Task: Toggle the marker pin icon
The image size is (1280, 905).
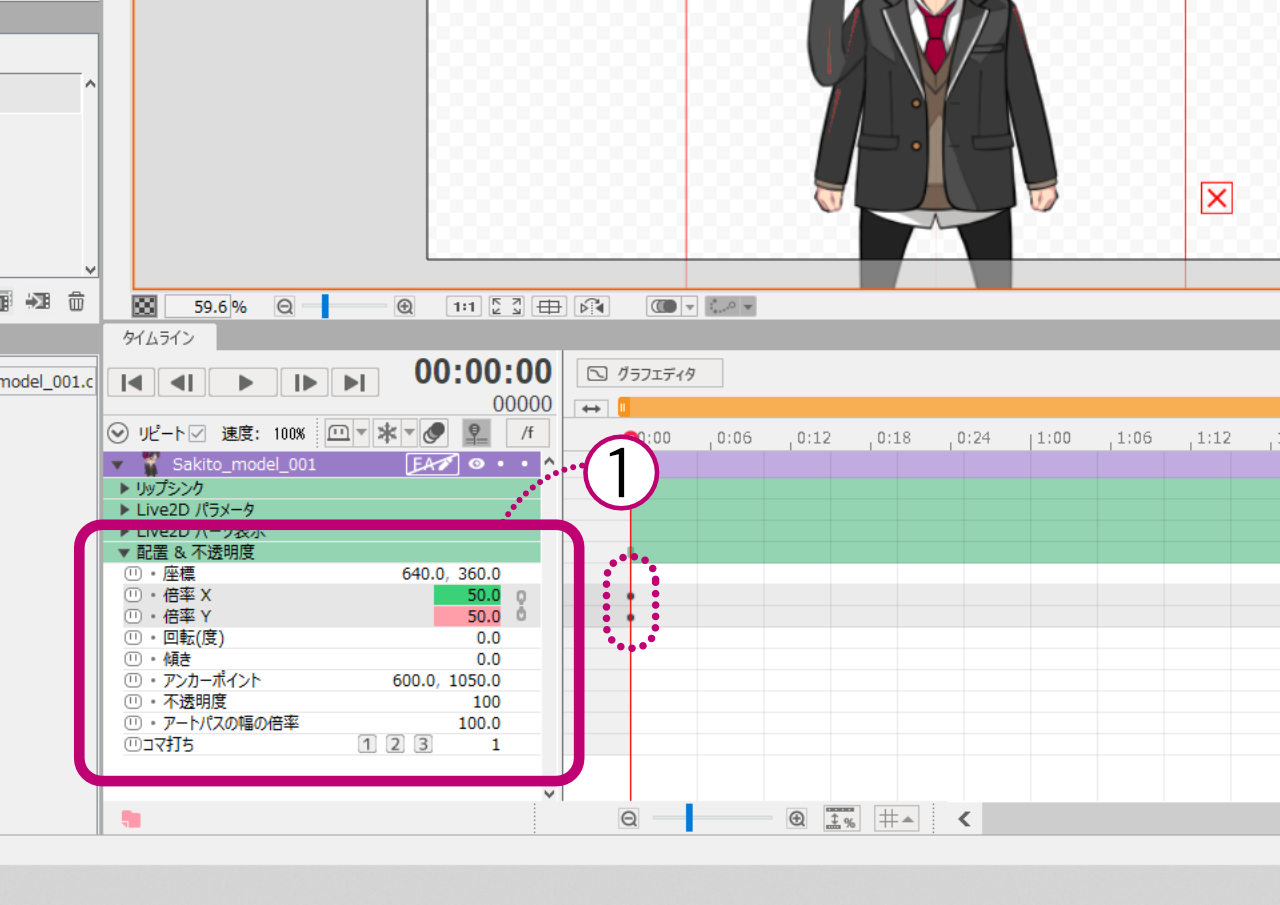Action: click(x=478, y=433)
